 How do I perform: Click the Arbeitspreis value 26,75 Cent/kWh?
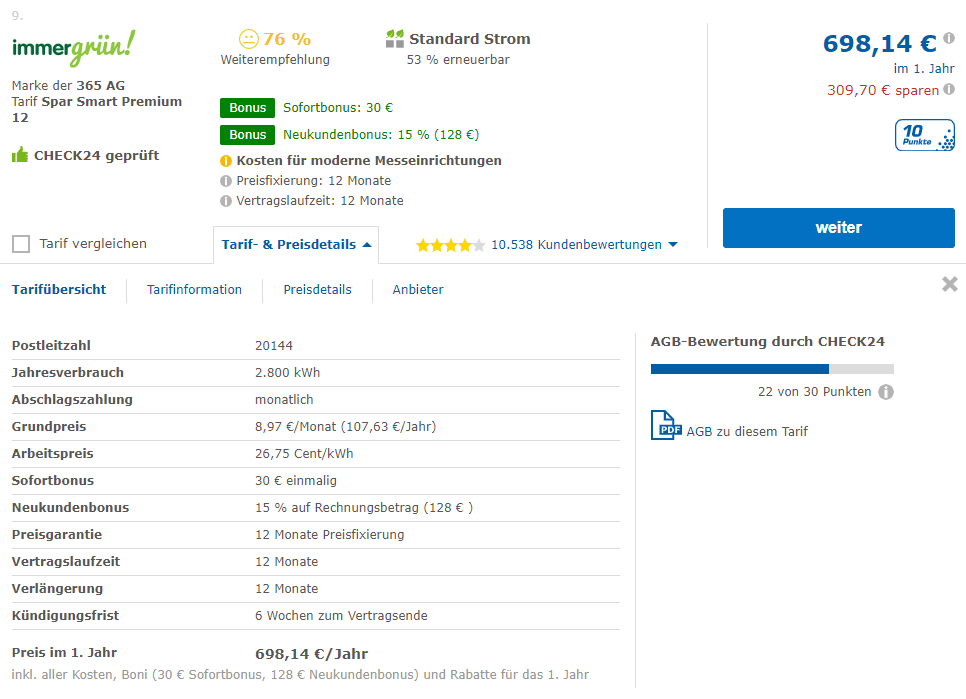(304, 454)
